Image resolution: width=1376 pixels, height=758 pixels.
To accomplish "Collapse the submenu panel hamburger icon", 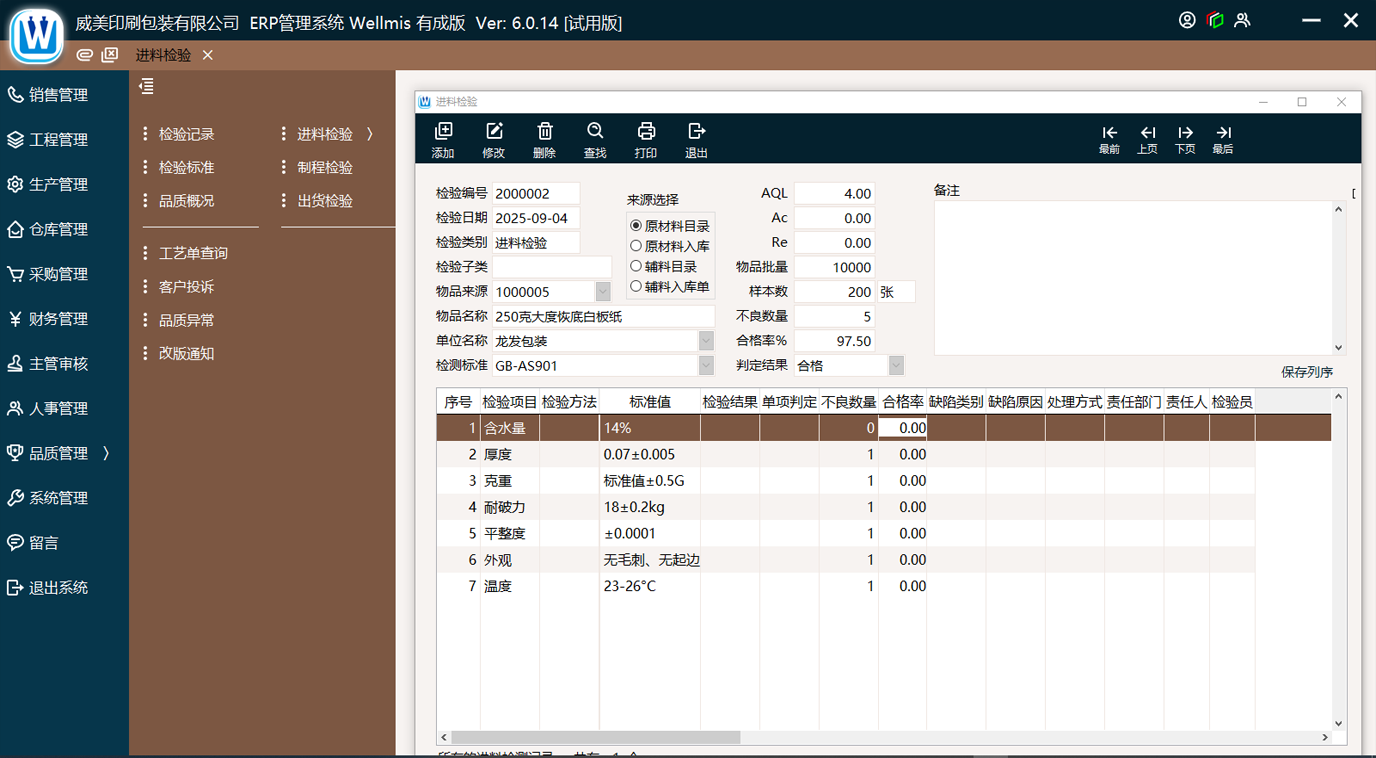I will [147, 87].
